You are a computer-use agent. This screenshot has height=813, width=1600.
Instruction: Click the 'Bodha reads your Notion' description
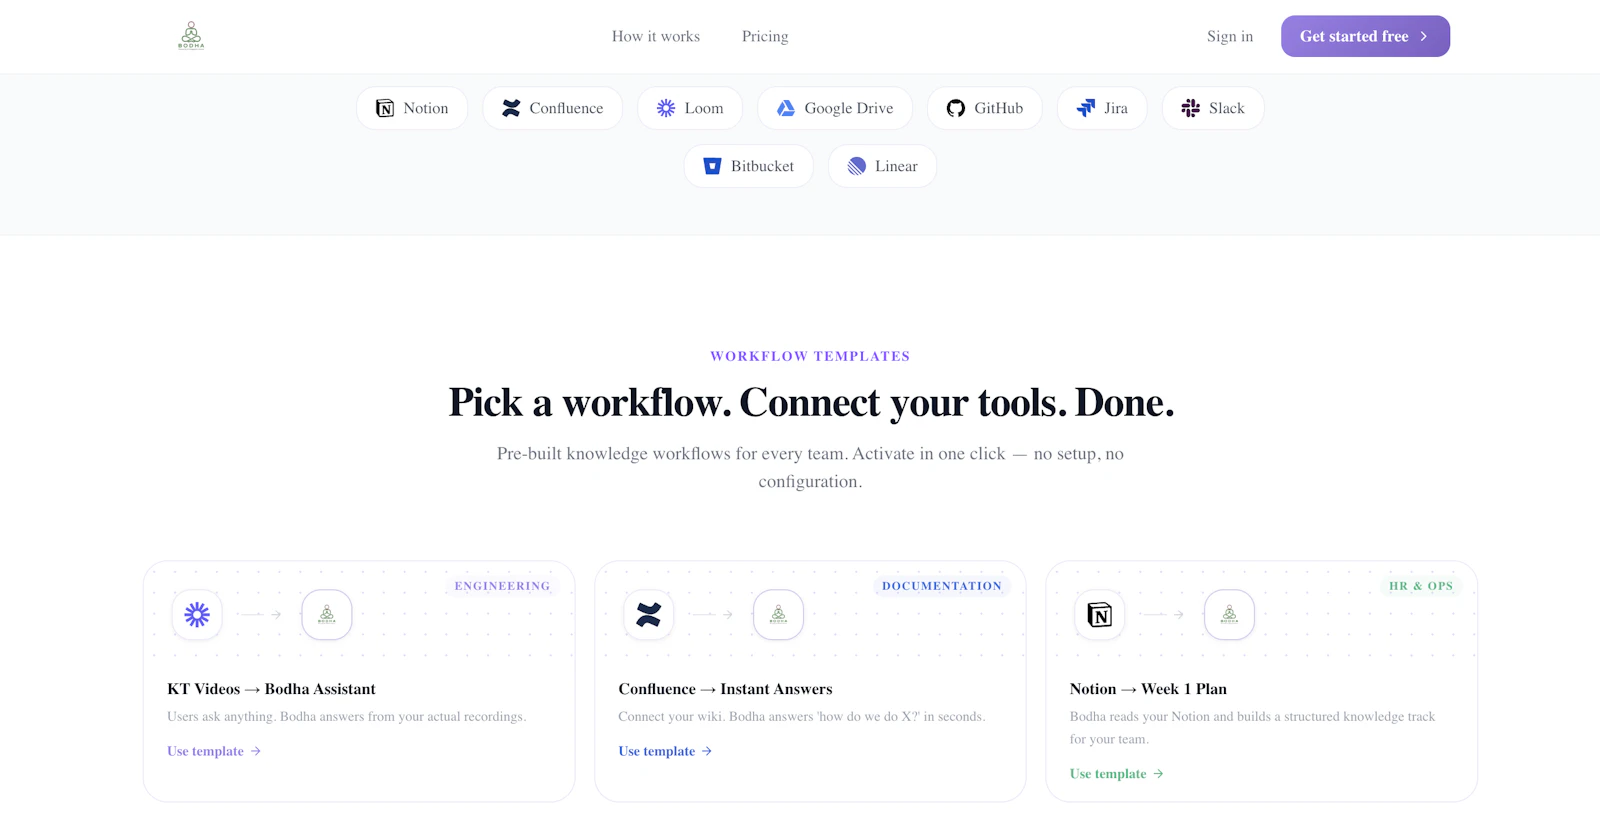pos(1252,728)
